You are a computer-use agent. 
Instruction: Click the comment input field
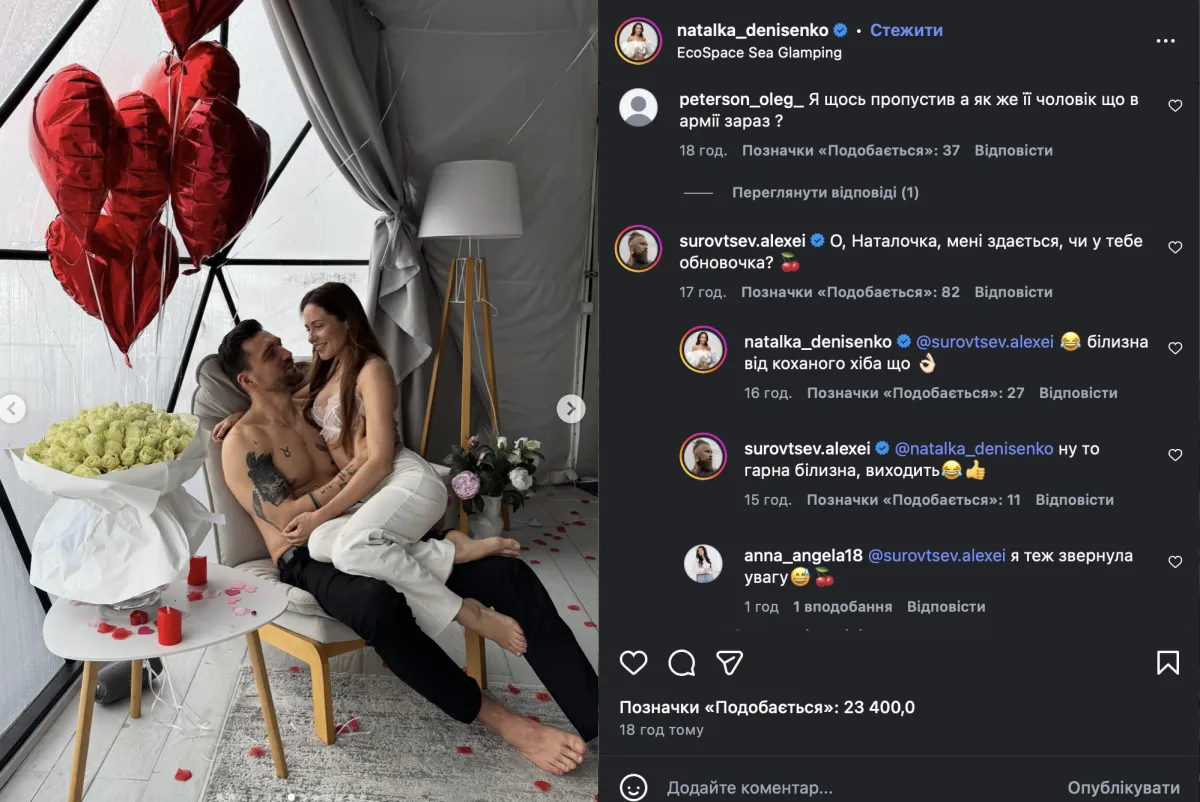[x=850, y=788]
